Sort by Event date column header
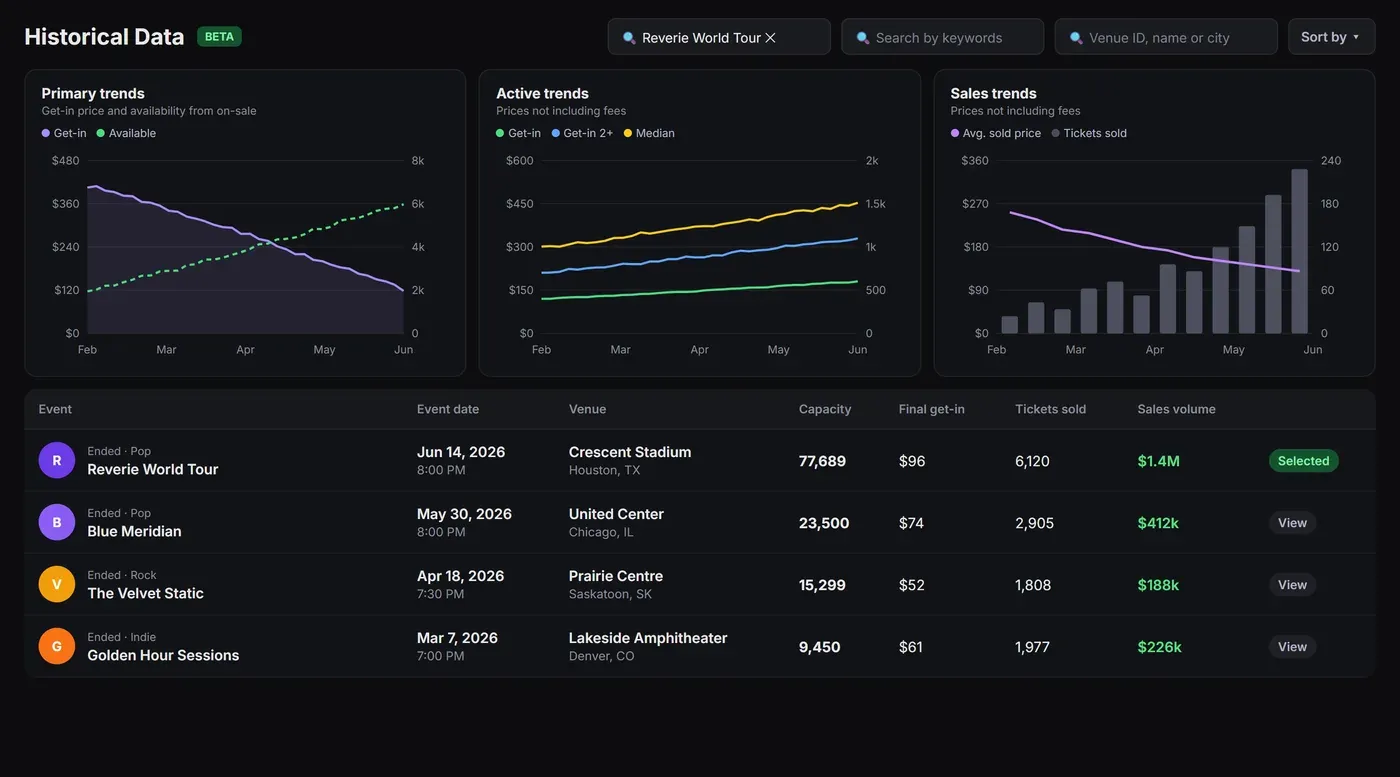 [448, 409]
